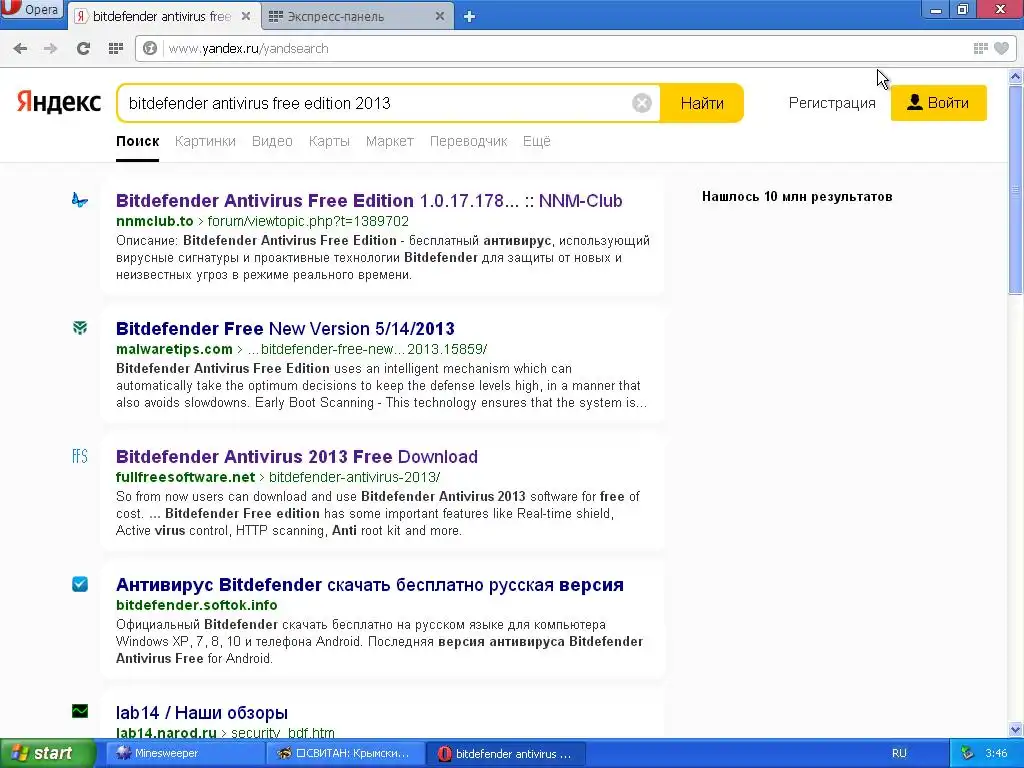Open the Windows start button
Viewport: 1024px width, 768px height.
click(47, 753)
